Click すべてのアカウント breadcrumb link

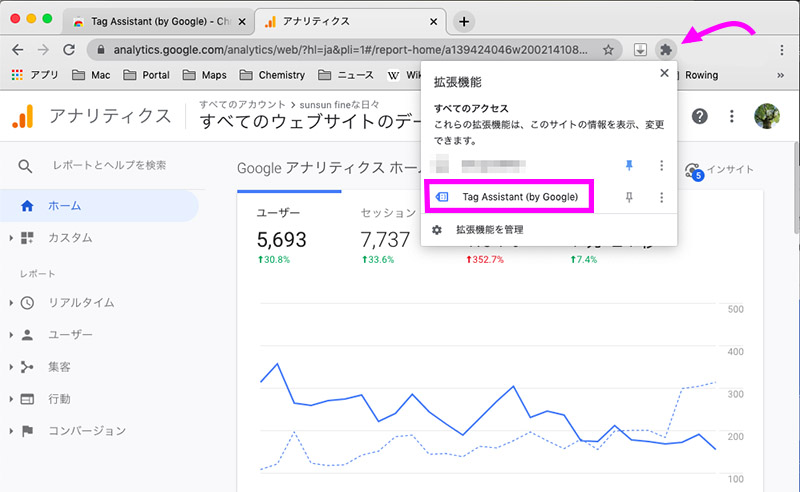[x=242, y=105]
